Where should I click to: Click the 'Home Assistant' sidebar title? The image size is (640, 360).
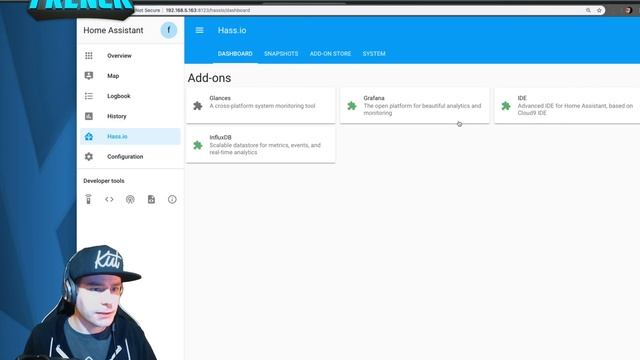[x=113, y=30]
